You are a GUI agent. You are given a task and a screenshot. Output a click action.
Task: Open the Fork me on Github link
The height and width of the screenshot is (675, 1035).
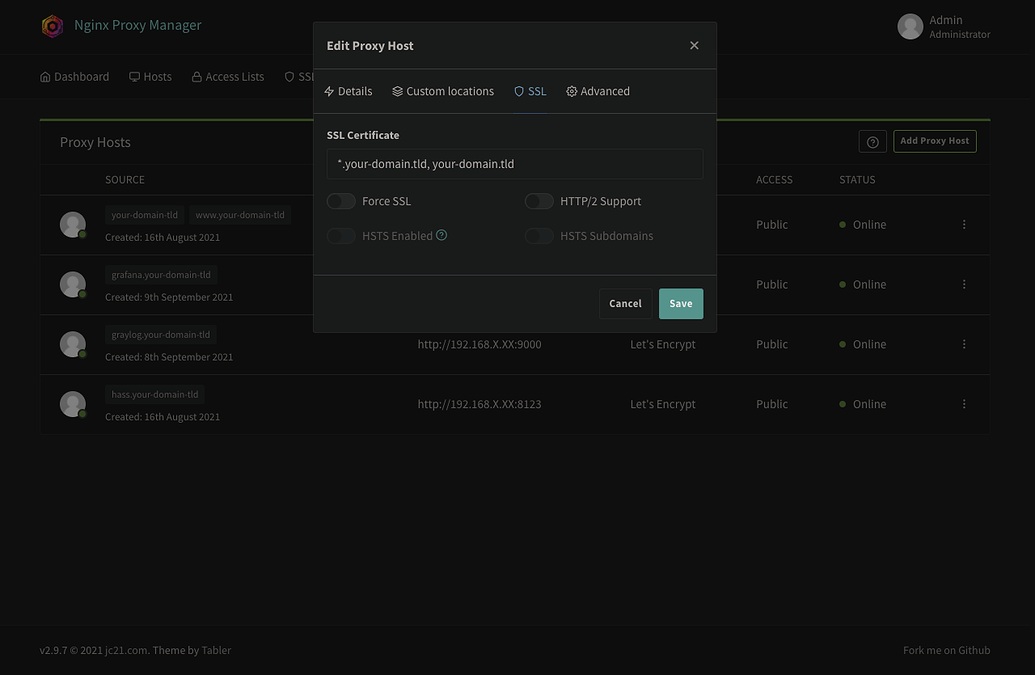click(x=946, y=649)
